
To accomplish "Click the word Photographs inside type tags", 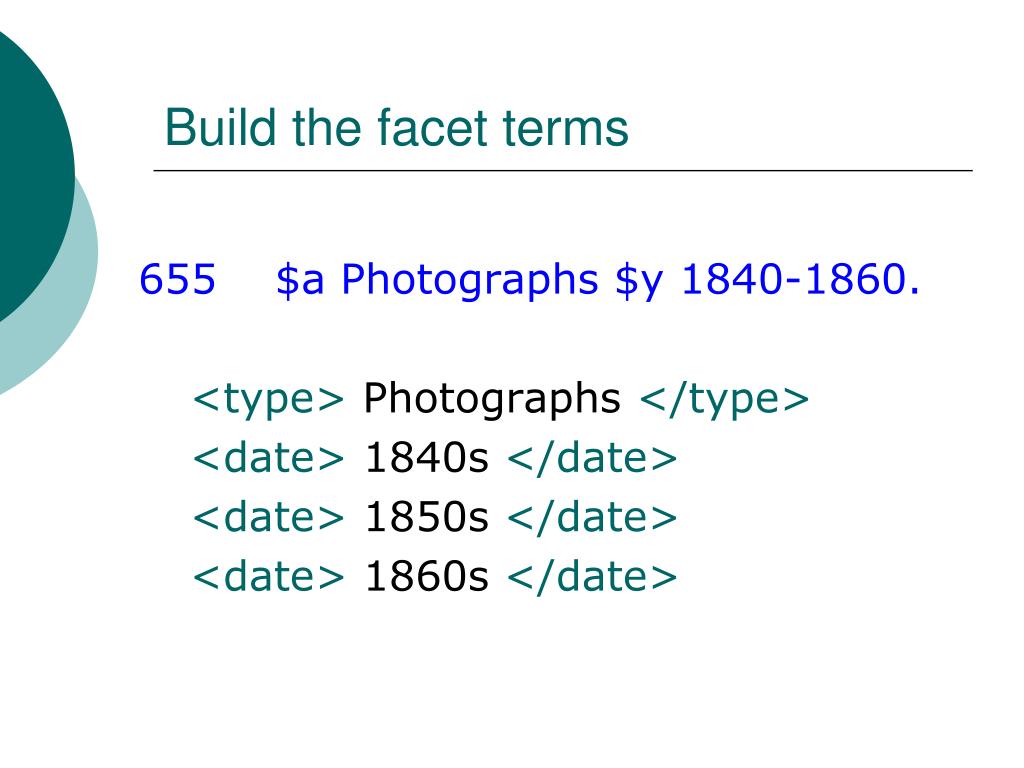I will point(492,399).
